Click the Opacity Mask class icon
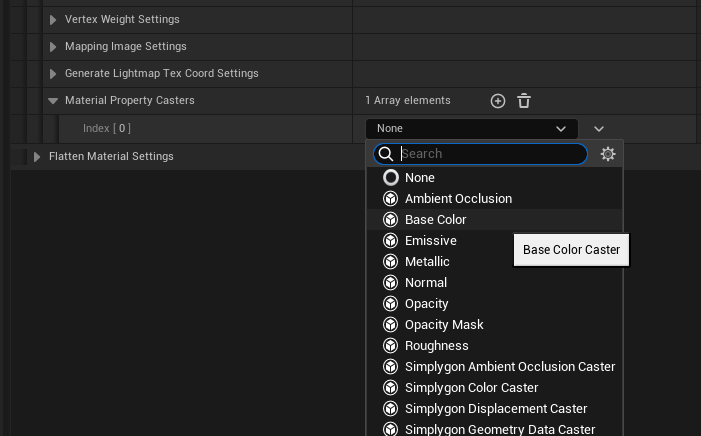Image resolution: width=701 pixels, height=436 pixels. [391, 325]
